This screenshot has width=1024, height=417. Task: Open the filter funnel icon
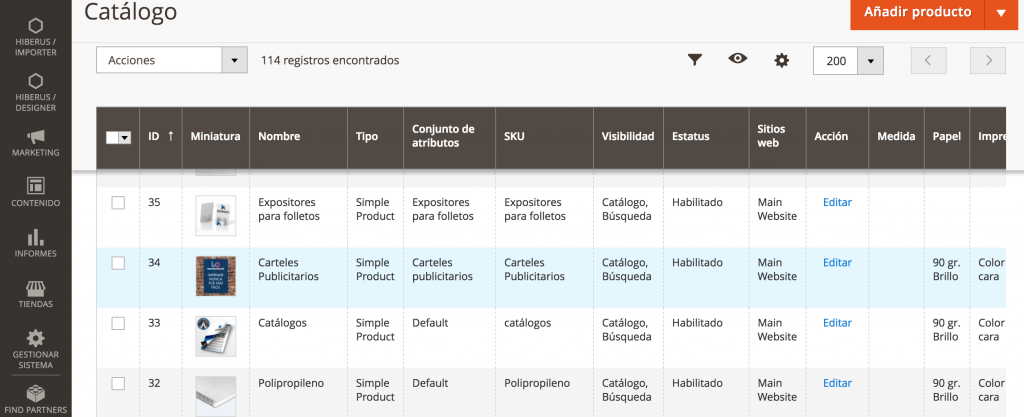point(694,60)
